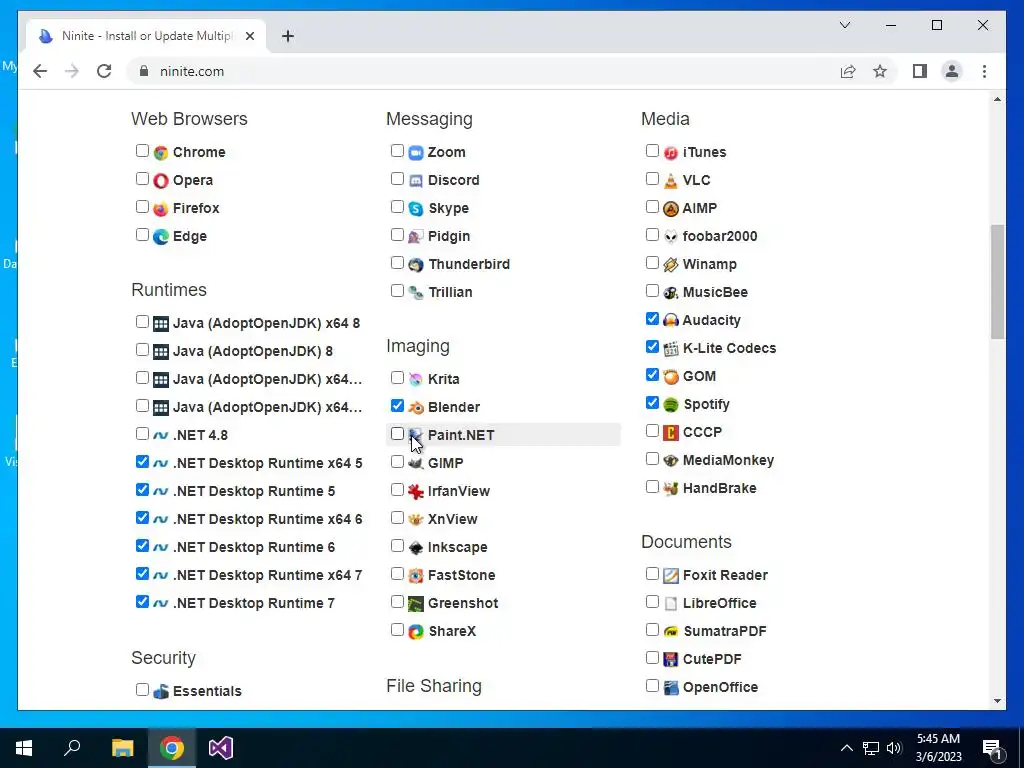
Task: Click the Zoom app icon
Action: coord(416,153)
